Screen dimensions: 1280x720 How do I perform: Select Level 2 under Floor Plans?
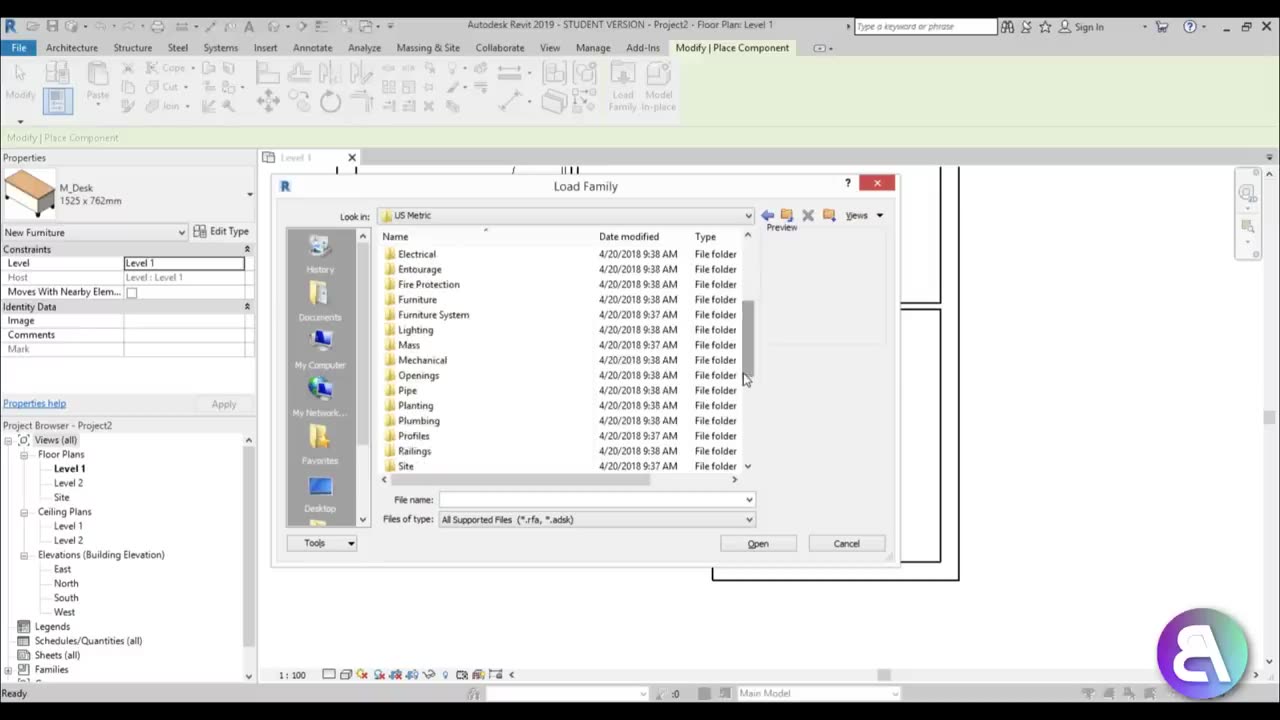click(68, 483)
